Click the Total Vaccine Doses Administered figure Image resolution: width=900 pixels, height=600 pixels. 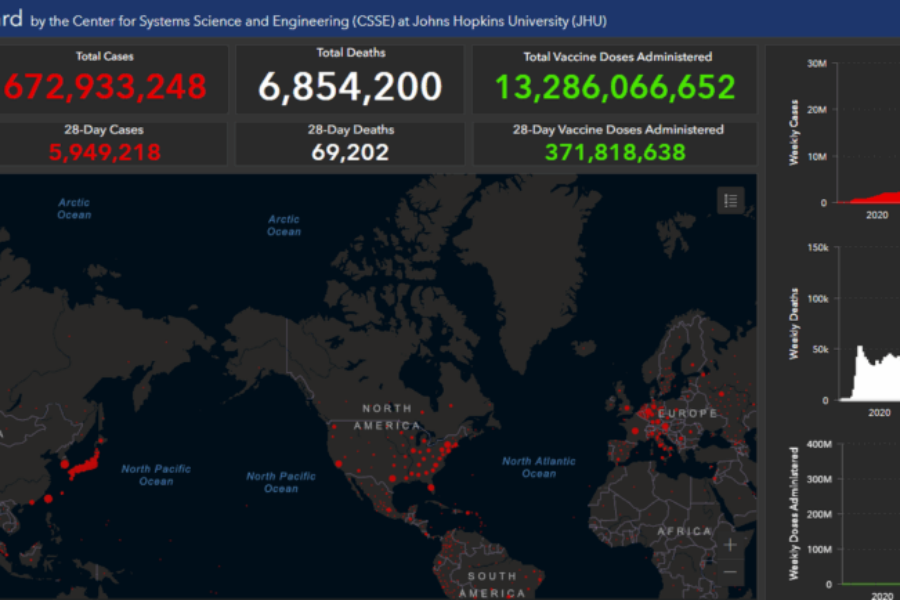(615, 79)
